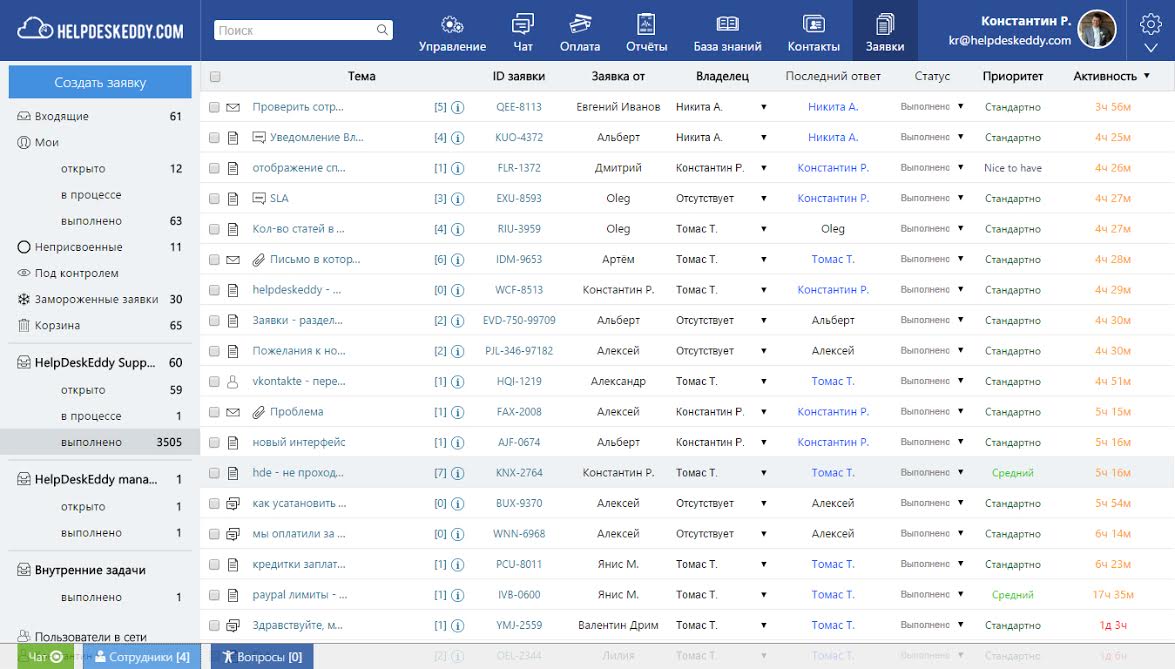
Task: Click the info icon next to SLA ticket count
Action: click(x=457, y=198)
